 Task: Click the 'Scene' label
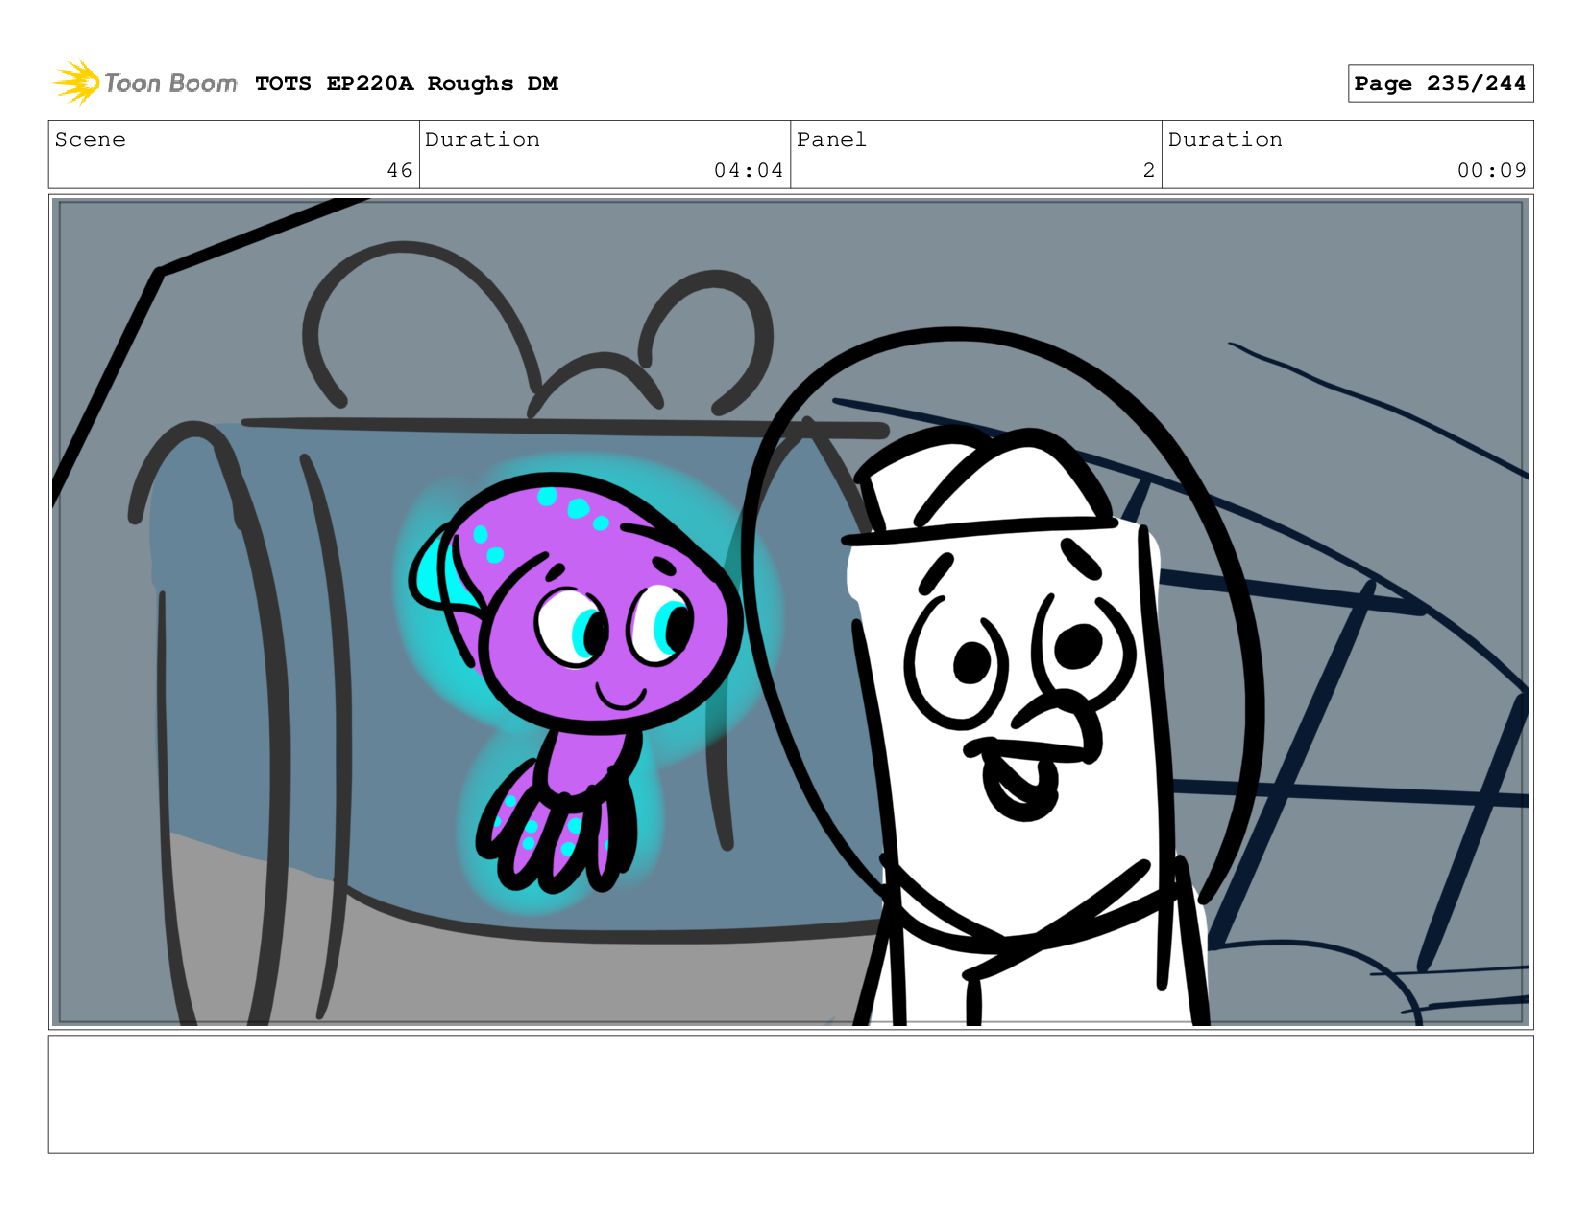point(90,140)
